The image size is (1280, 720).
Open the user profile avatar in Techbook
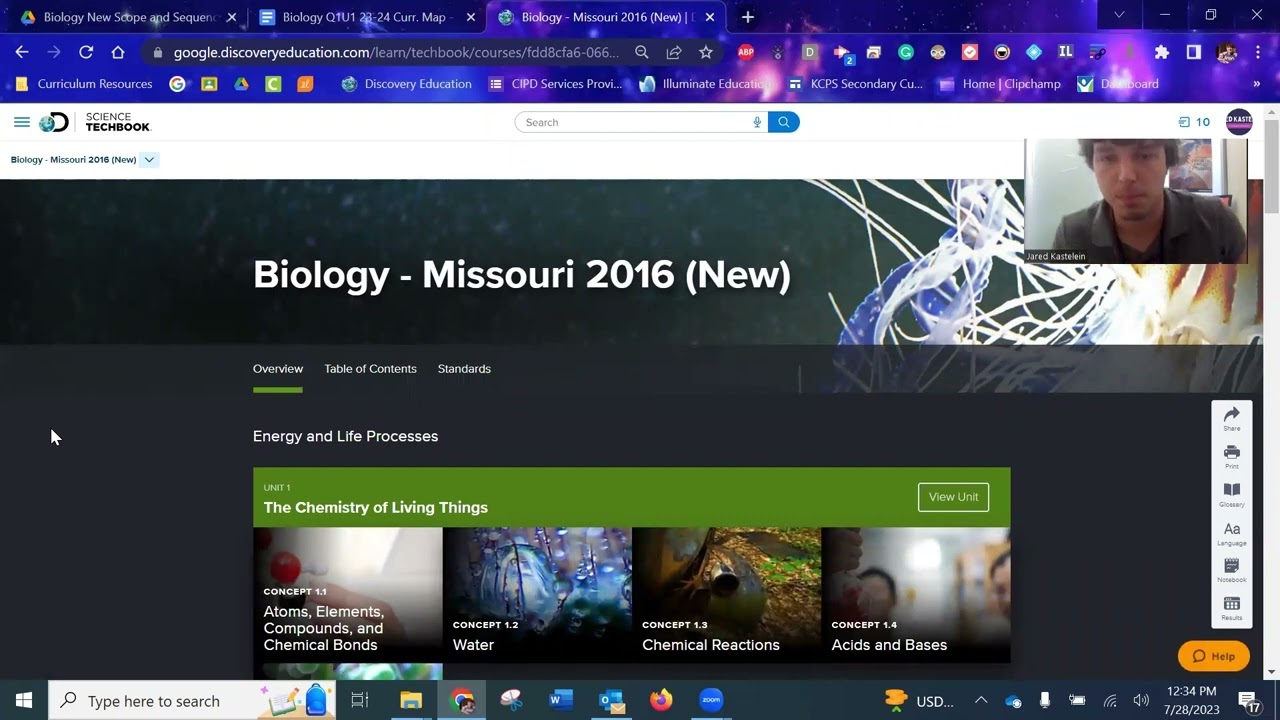click(x=1238, y=122)
